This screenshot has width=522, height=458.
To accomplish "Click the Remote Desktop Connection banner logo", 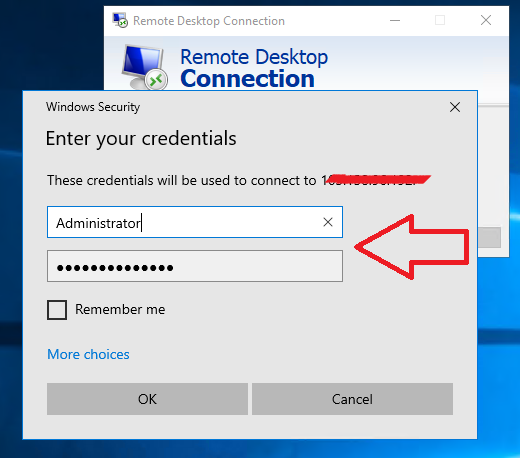I will tap(144, 68).
